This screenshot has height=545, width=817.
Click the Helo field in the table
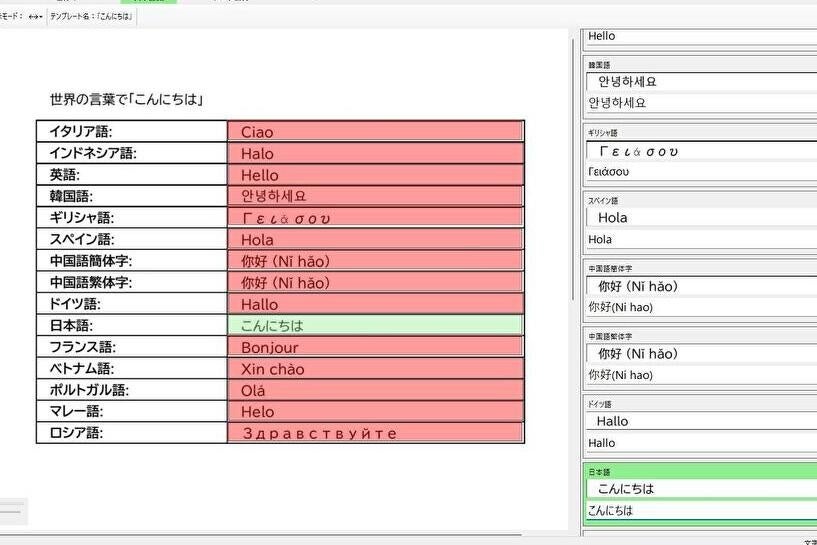376,412
